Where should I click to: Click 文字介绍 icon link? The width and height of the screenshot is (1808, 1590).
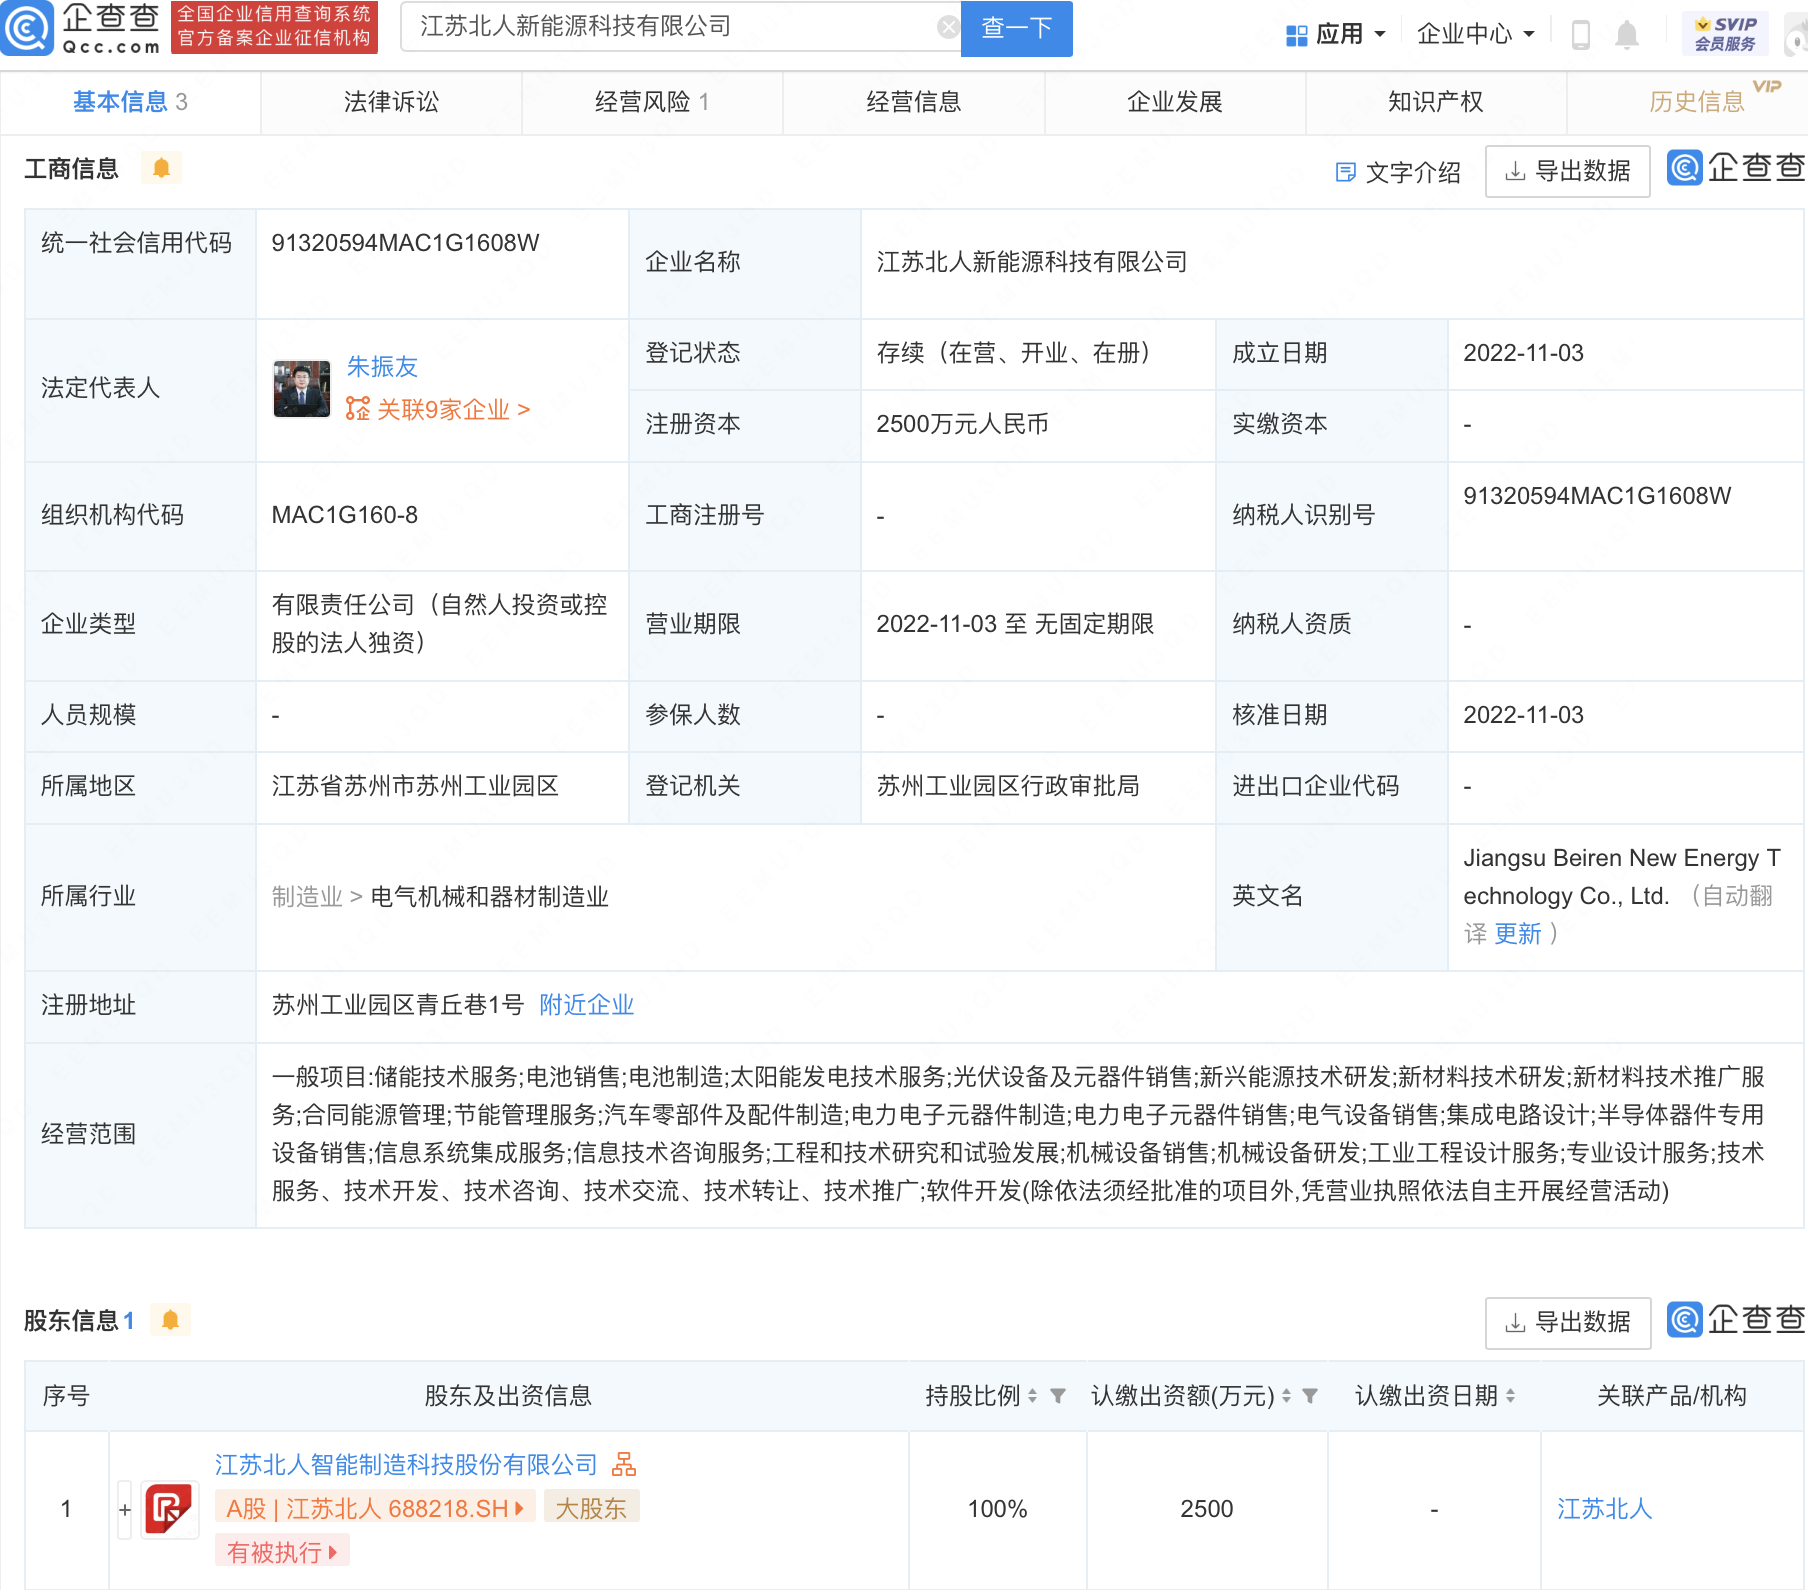click(1398, 172)
